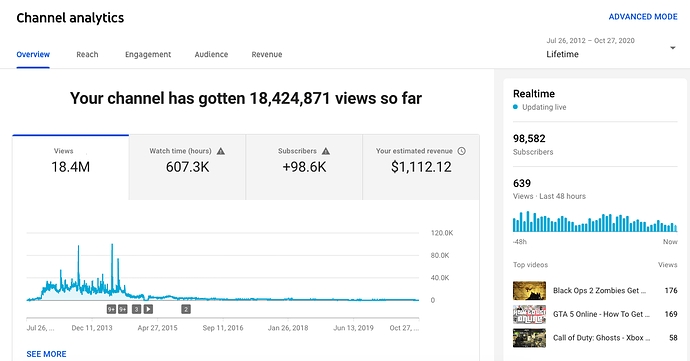690x361 pixels.
Task: Click the 80.0K y-axis label
Action: pos(440,255)
